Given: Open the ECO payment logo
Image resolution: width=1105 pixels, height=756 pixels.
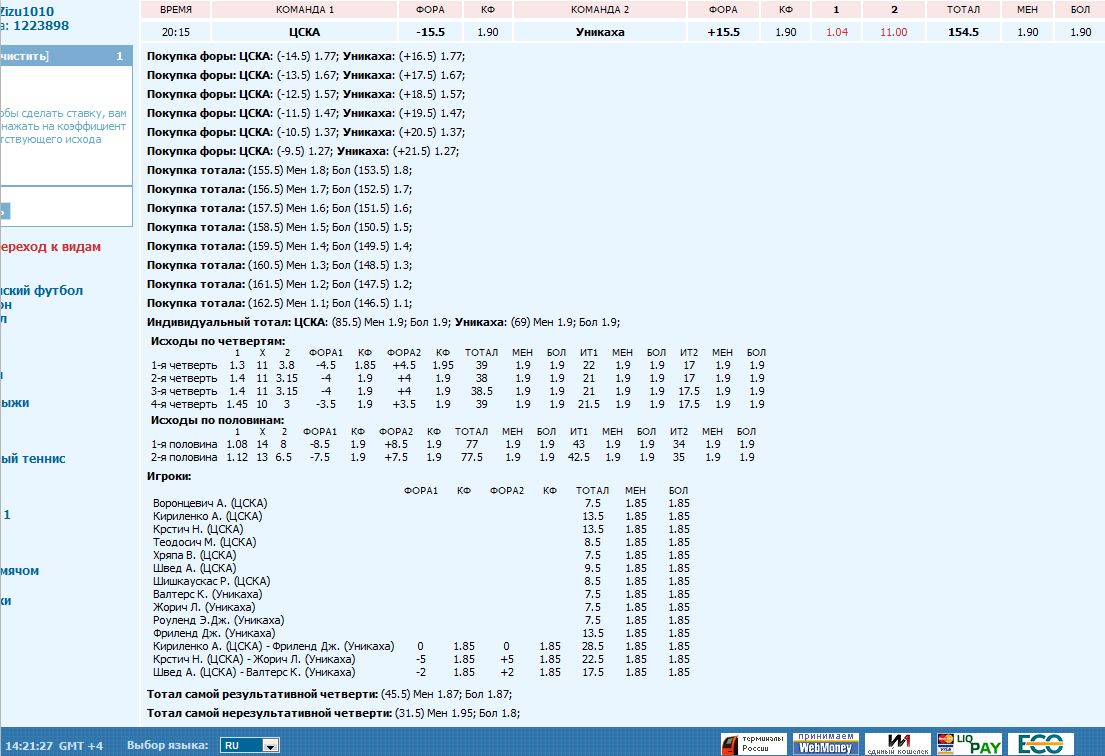Looking at the screenshot, I should pyautogui.click(x=1041, y=743).
